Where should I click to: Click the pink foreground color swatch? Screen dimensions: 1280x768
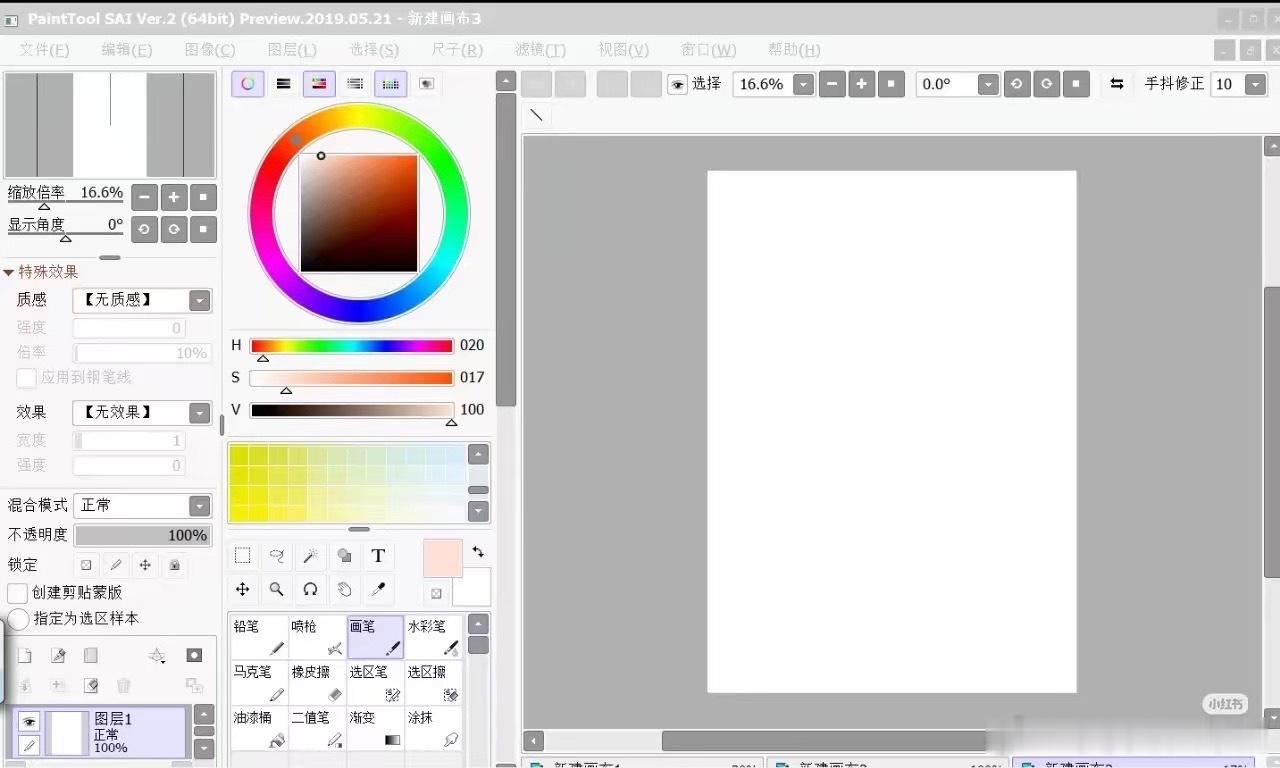[442, 558]
